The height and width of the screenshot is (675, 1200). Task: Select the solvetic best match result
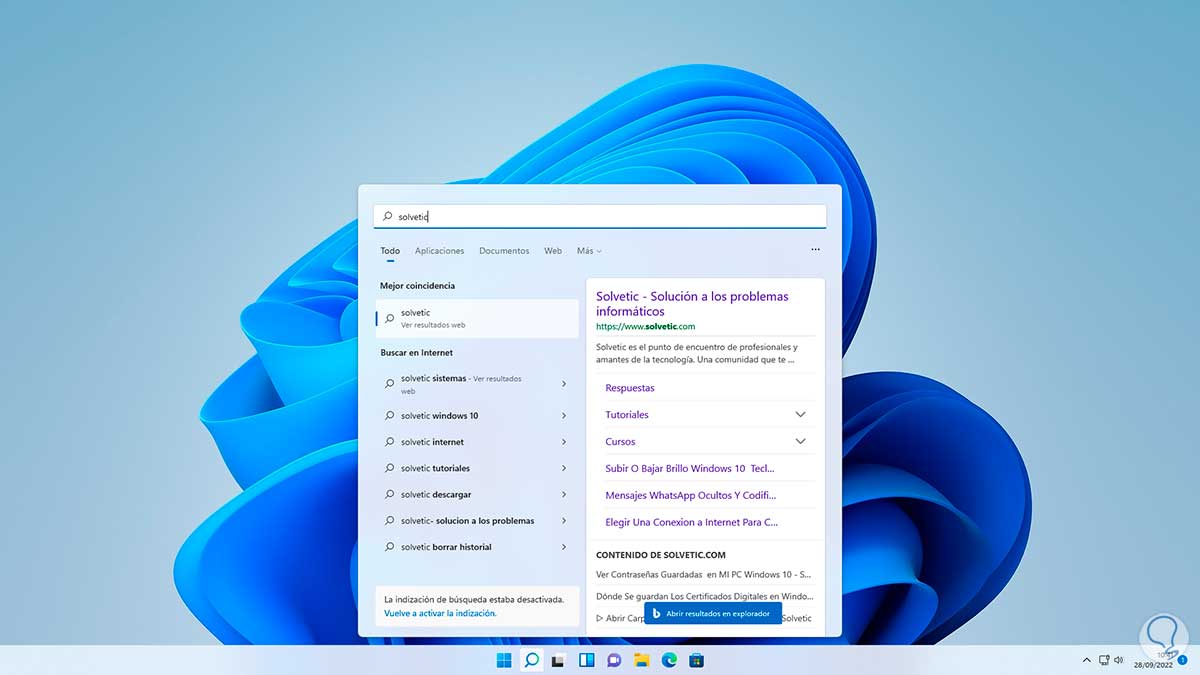tap(478, 318)
